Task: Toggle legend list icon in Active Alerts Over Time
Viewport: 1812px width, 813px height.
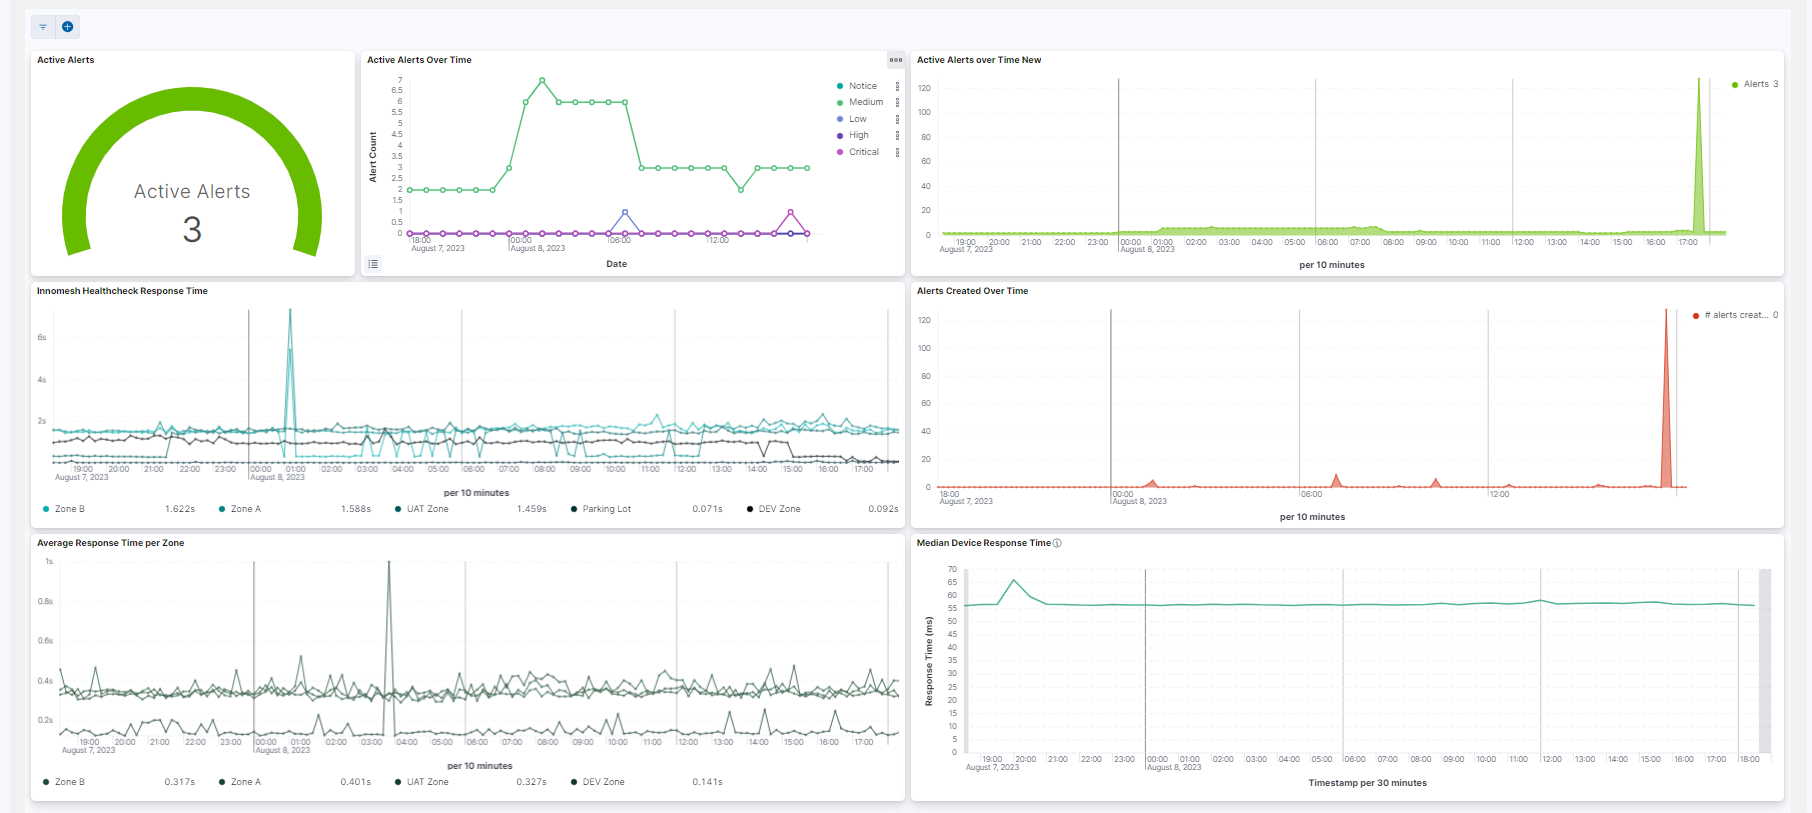Action: (373, 264)
